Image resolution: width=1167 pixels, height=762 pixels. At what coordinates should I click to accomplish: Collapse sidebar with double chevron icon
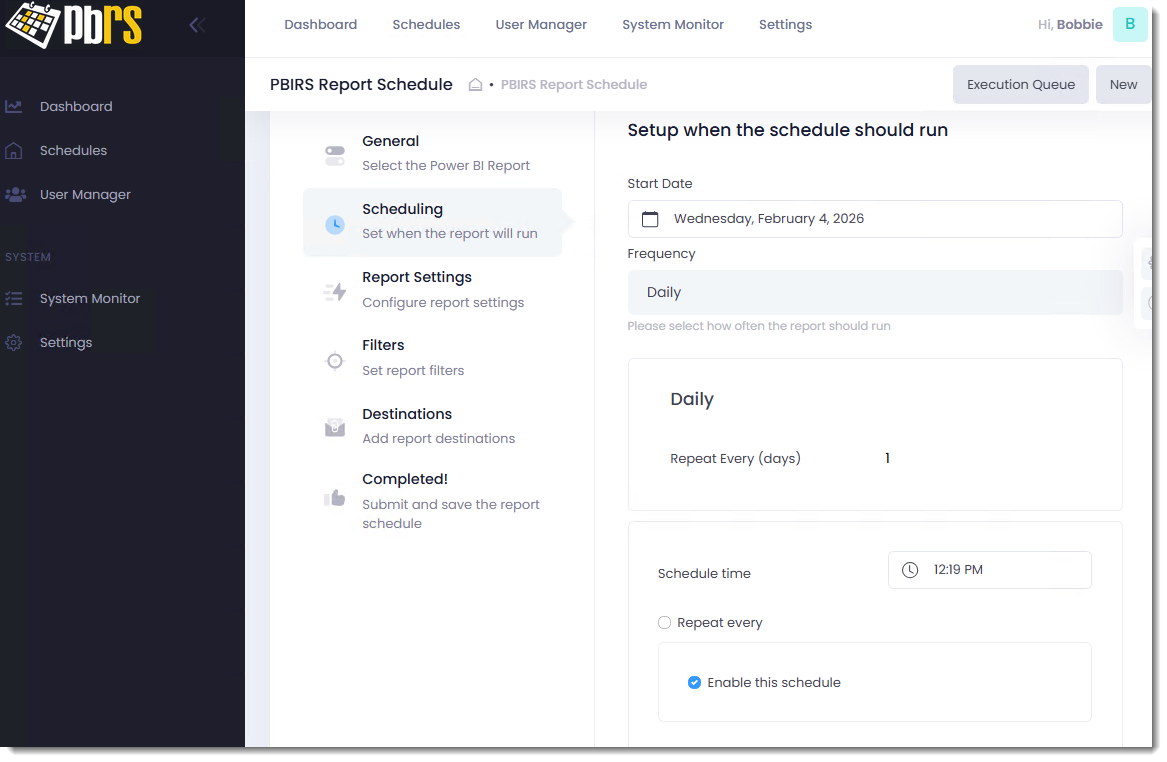click(x=197, y=25)
